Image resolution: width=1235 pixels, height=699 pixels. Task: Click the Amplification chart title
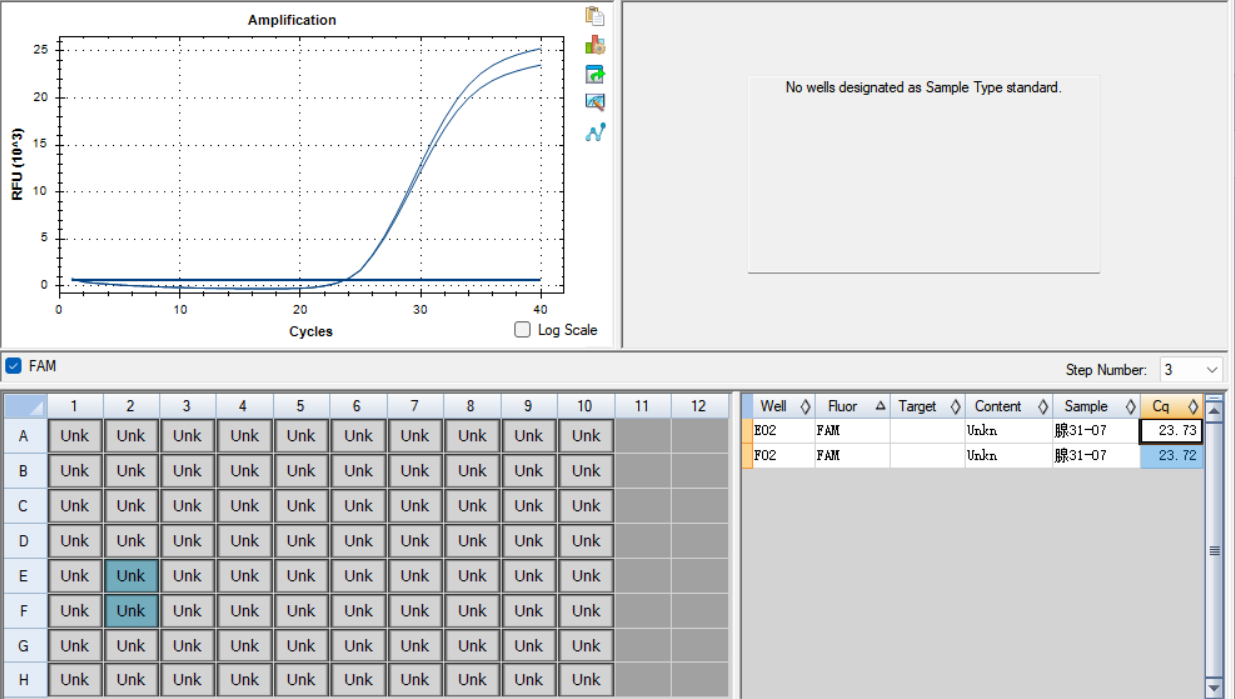(292, 20)
